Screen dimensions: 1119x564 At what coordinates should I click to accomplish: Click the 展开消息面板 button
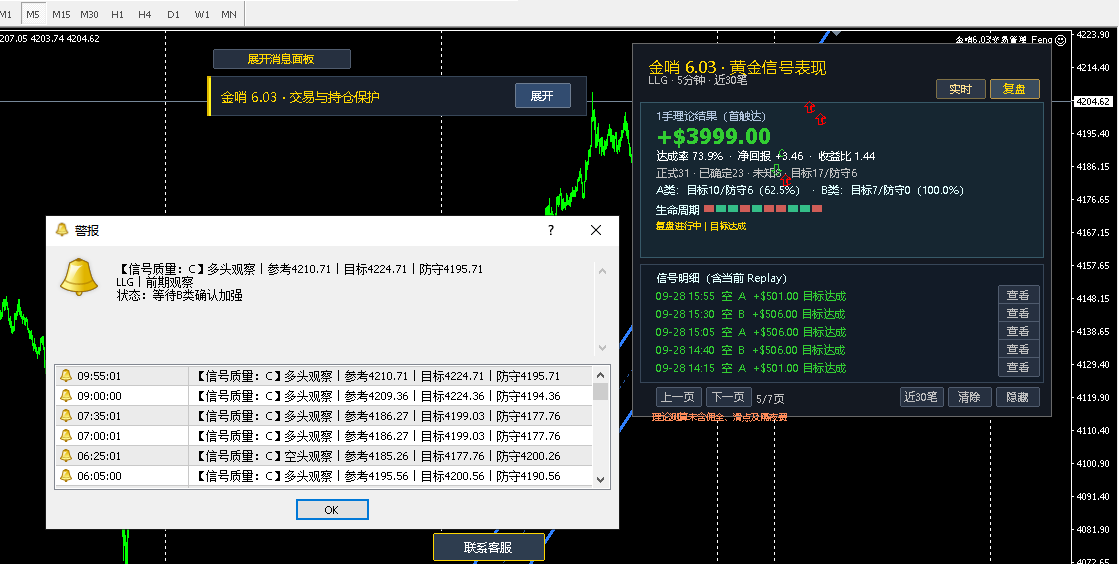pyautogui.click(x=281, y=59)
